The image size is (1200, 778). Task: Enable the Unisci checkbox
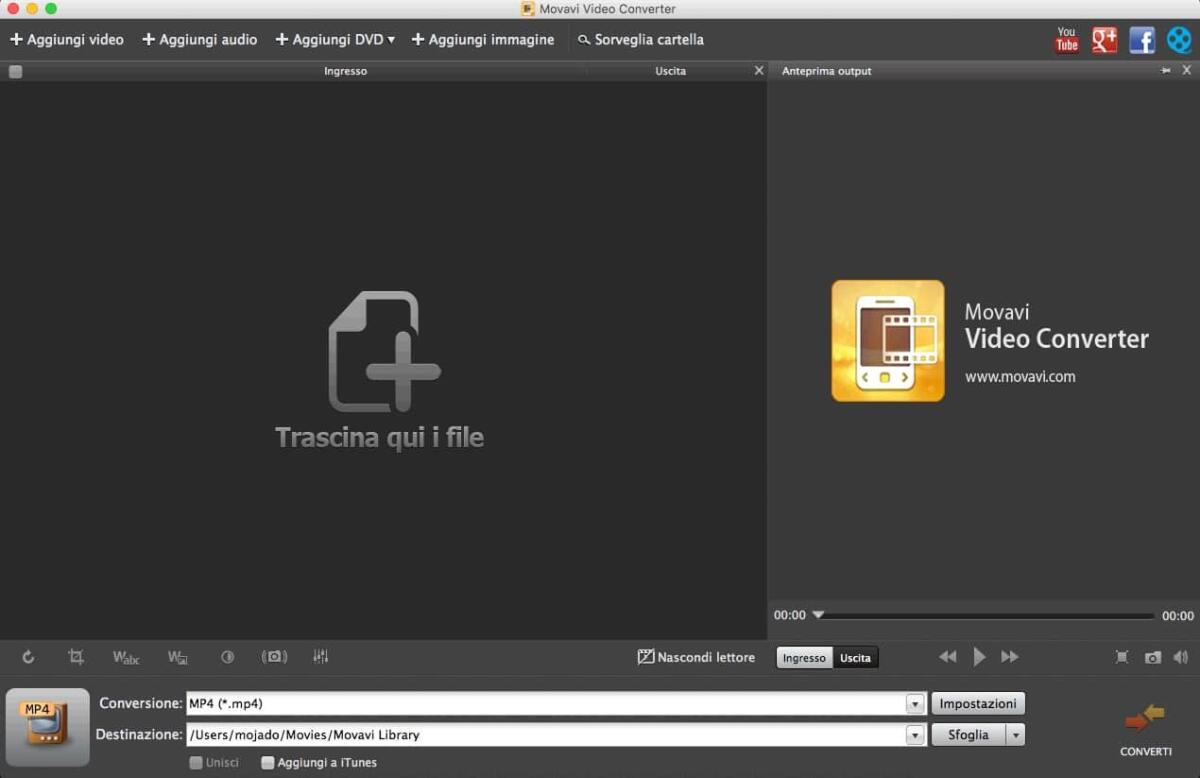(x=196, y=762)
